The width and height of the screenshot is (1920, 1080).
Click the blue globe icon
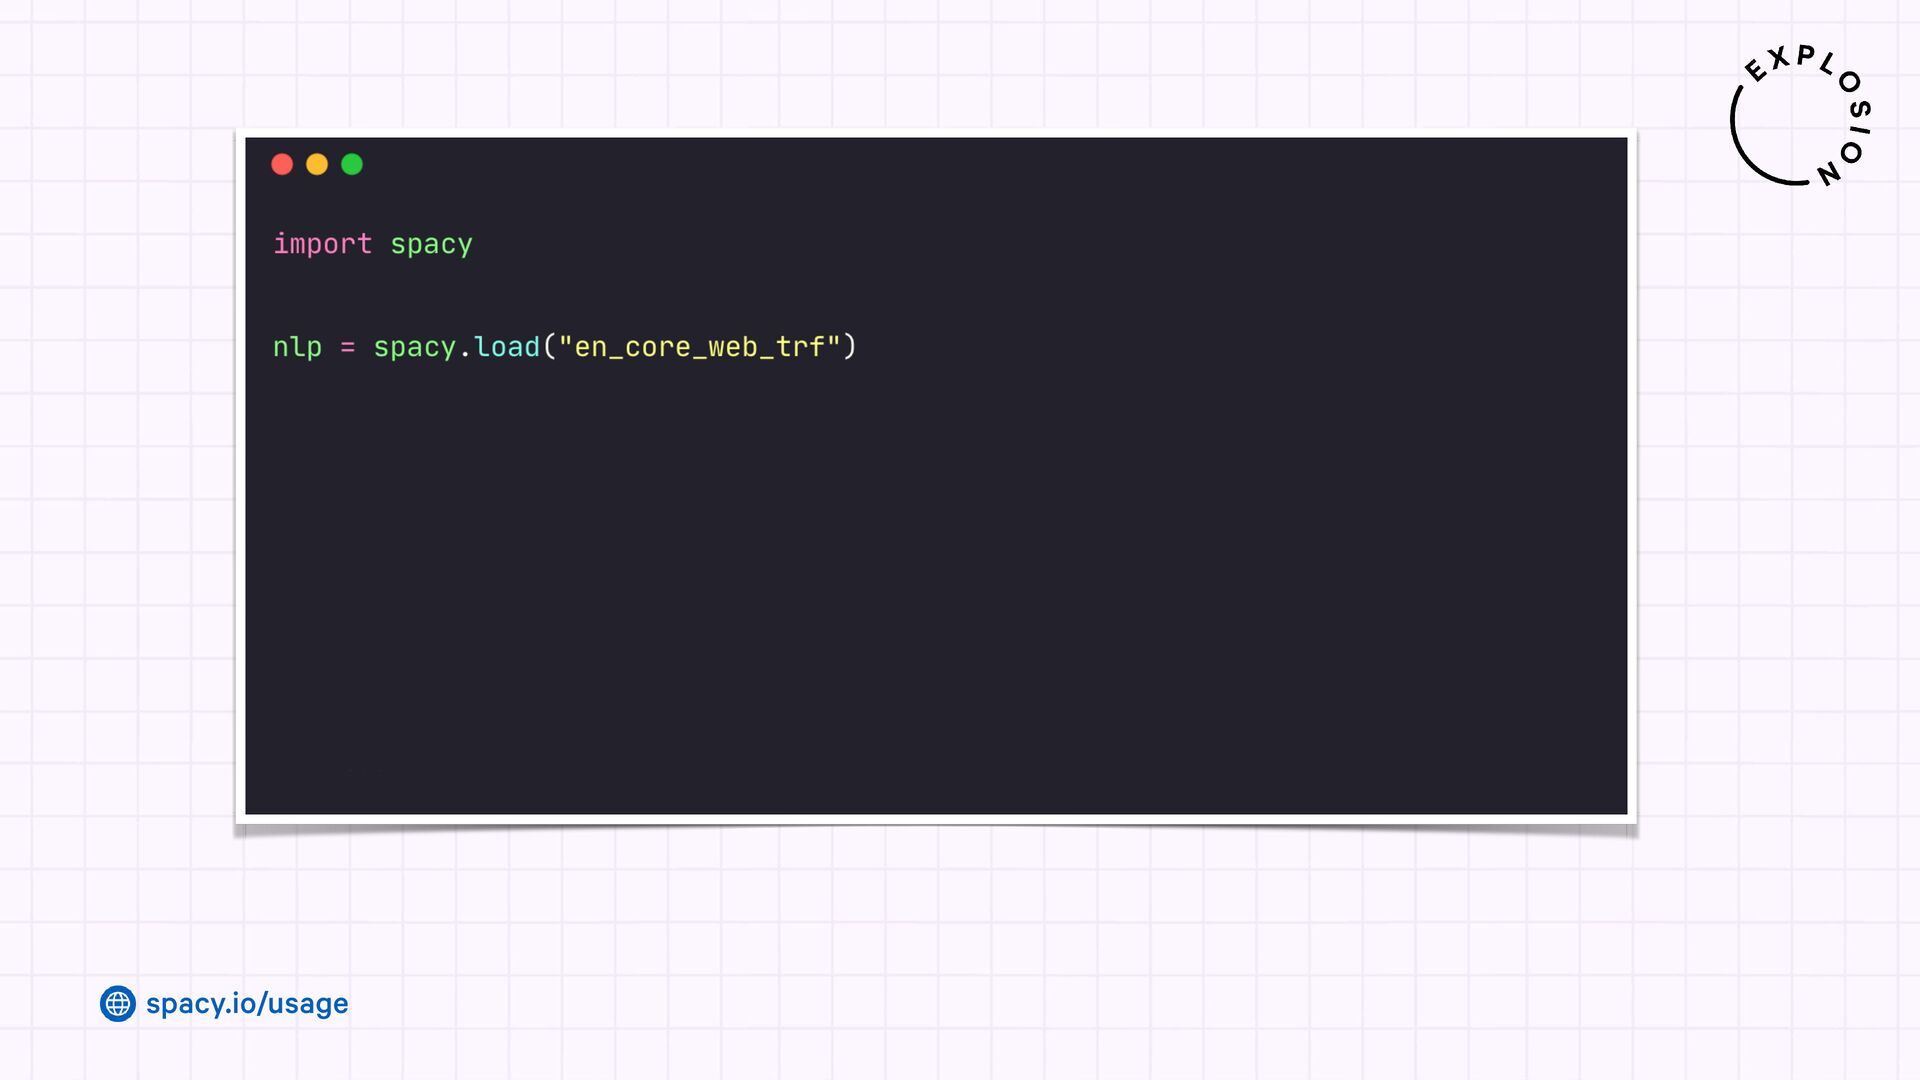[118, 1003]
